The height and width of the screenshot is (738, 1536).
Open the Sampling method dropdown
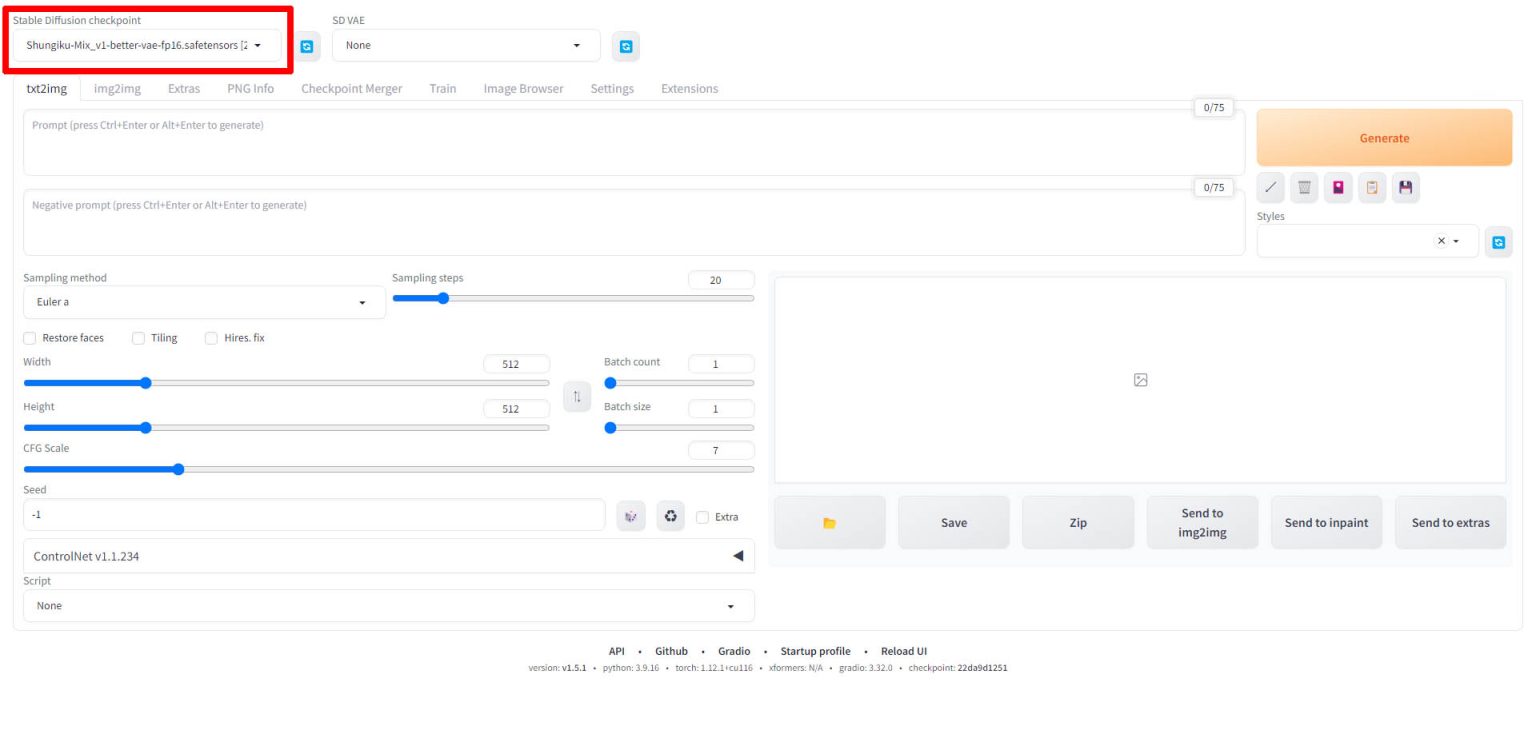204,302
